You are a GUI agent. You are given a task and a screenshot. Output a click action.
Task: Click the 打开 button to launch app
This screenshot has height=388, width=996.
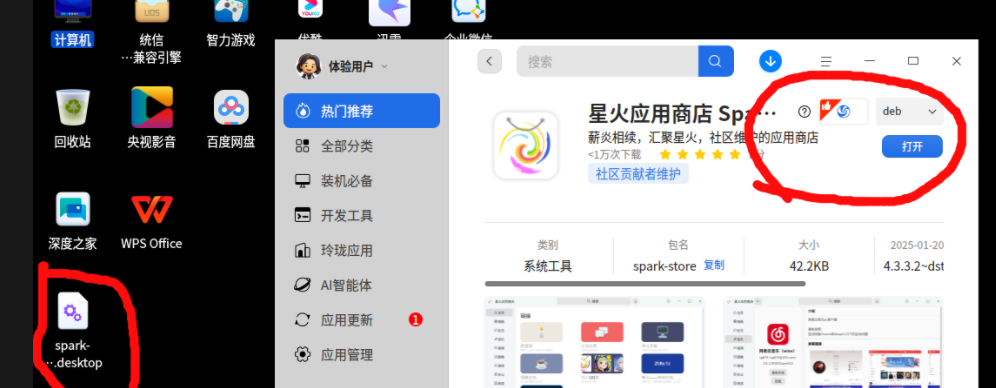click(x=912, y=147)
